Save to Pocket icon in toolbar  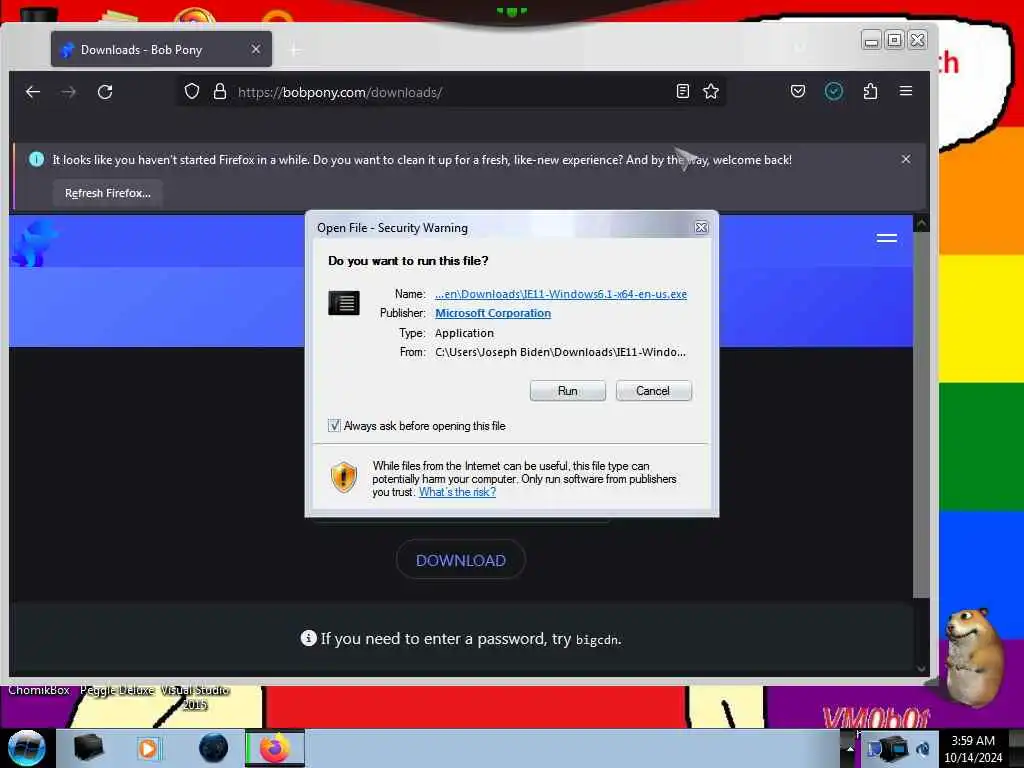pos(797,91)
